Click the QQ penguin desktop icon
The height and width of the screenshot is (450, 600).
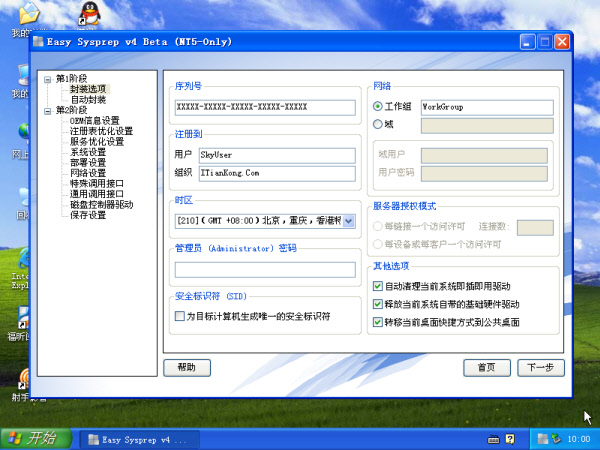[90, 14]
